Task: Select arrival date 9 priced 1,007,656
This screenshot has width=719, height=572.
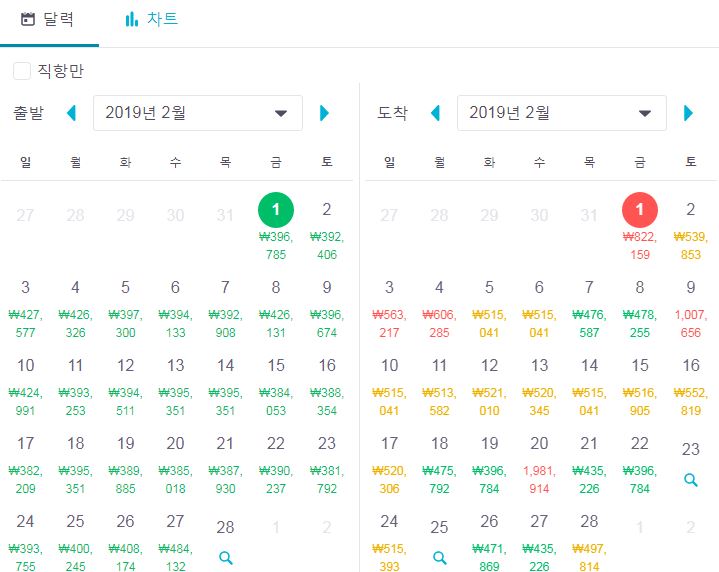Action: pyautogui.click(x=691, y=310)
